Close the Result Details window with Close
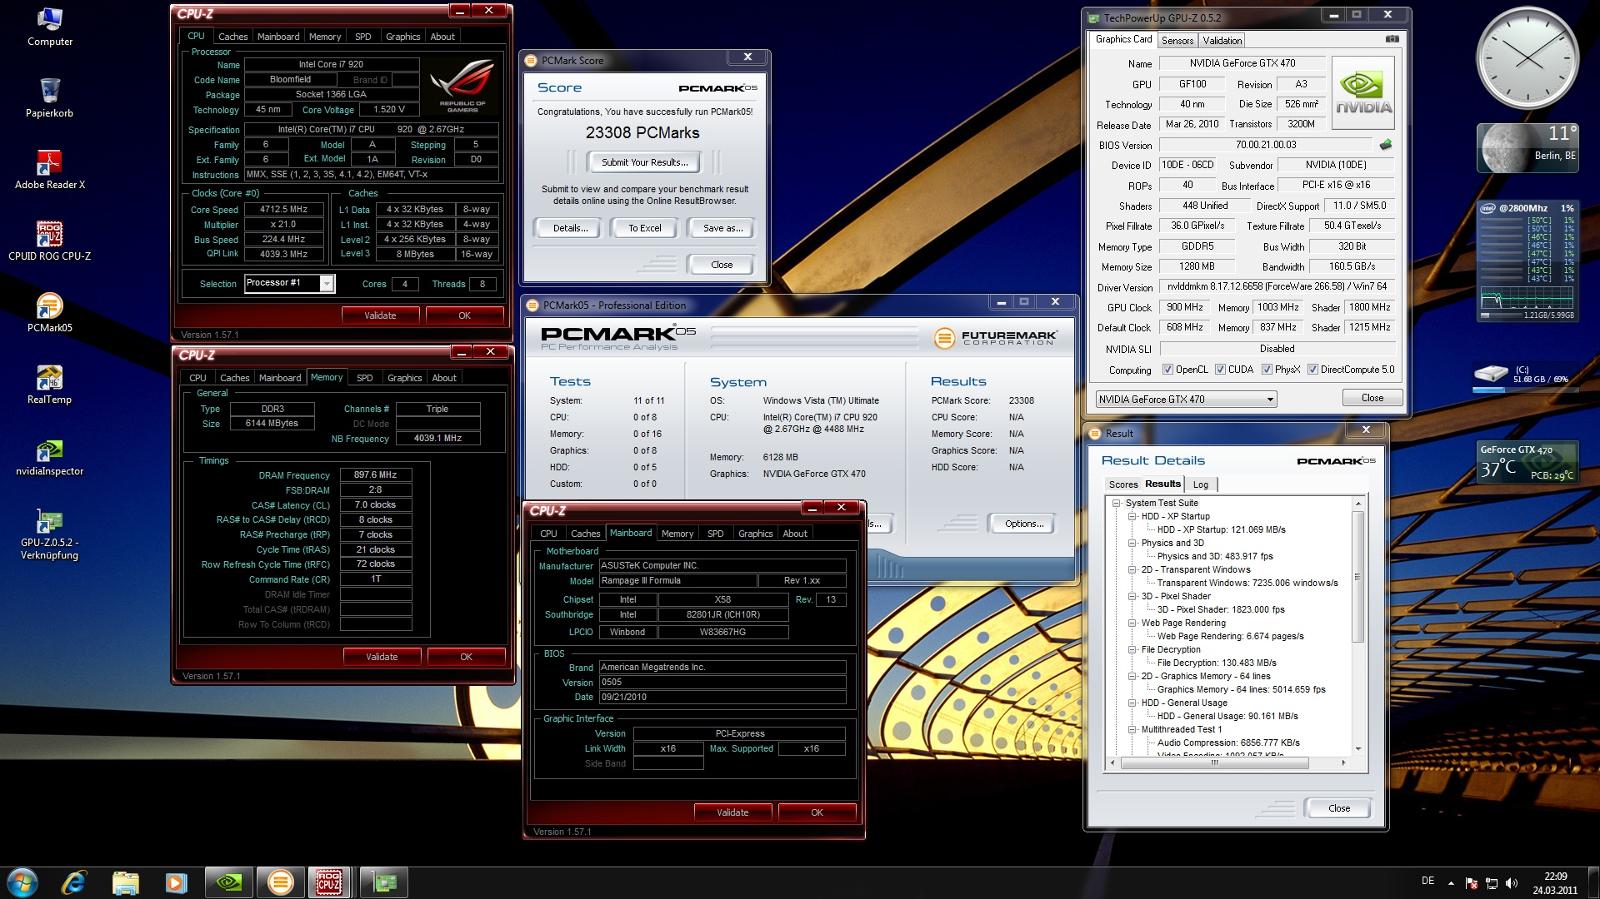The image size is (1600, 899). pyautogui.click(x=1339, y=808)
